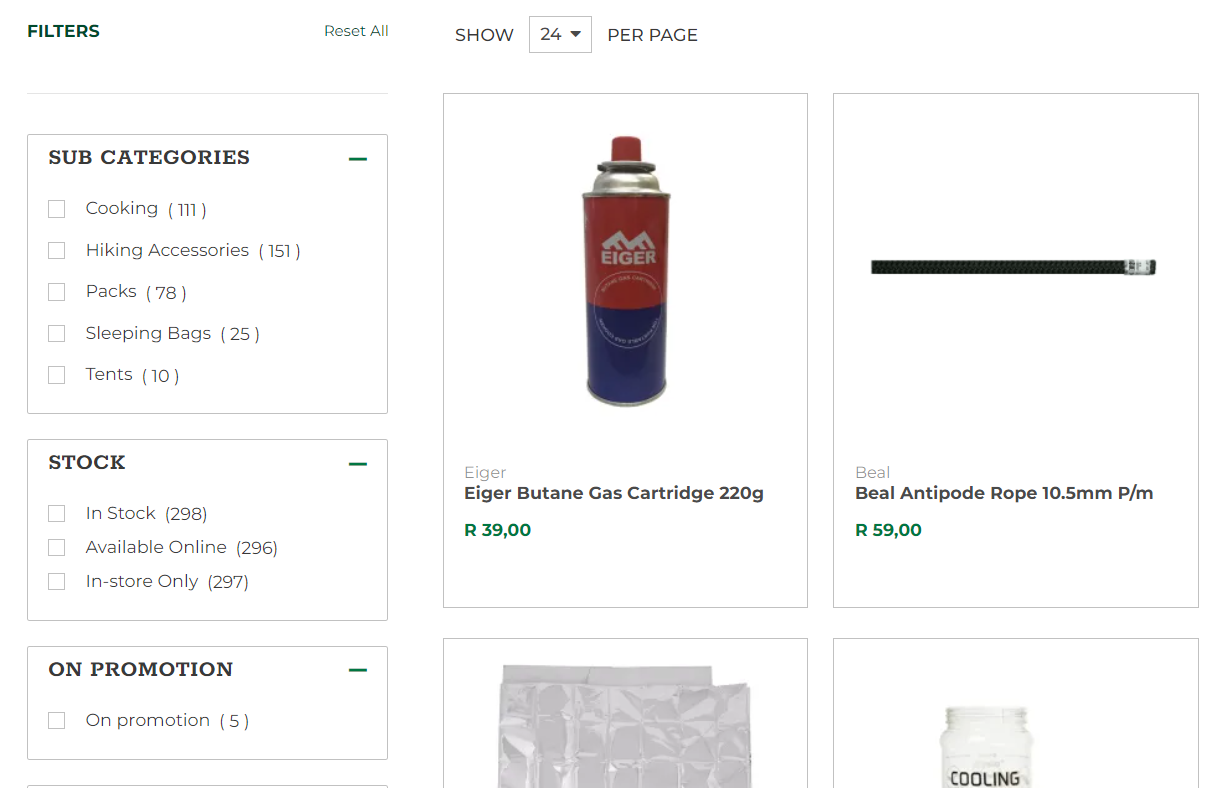
Task: Click the Eiger gas cartridge product image
Action: (625, 271)
